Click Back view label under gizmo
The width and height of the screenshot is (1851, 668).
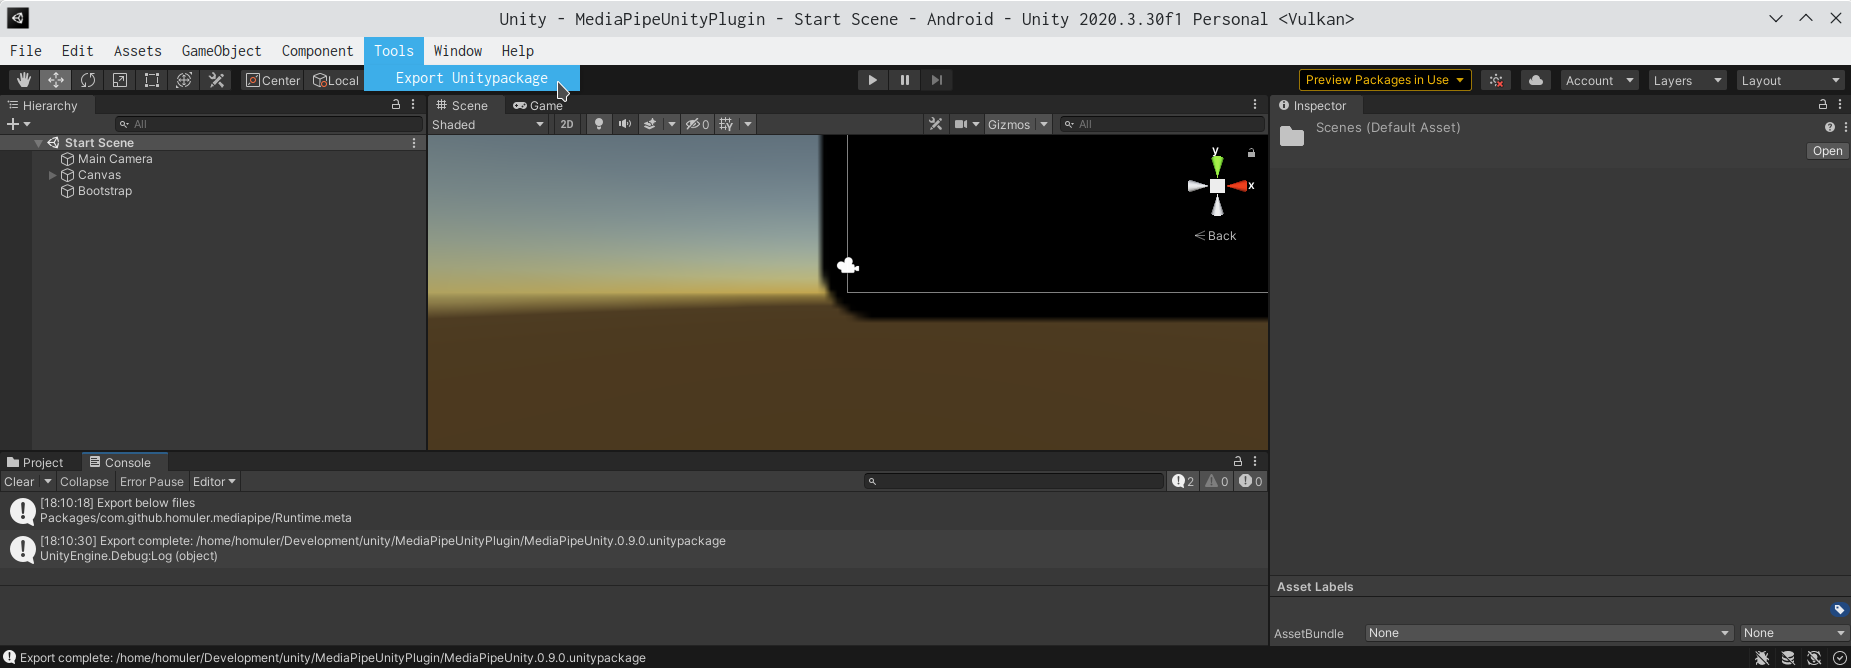(1215, 236)
